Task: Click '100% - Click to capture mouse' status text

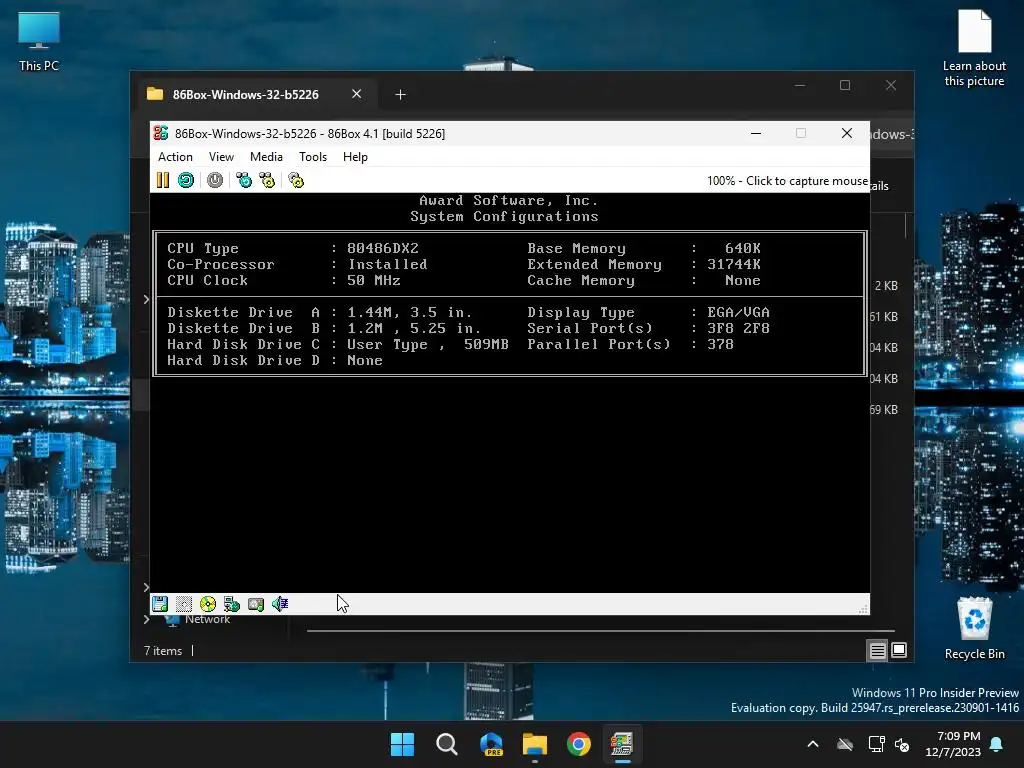Action: pyautogui.click(x=787, y=181)
